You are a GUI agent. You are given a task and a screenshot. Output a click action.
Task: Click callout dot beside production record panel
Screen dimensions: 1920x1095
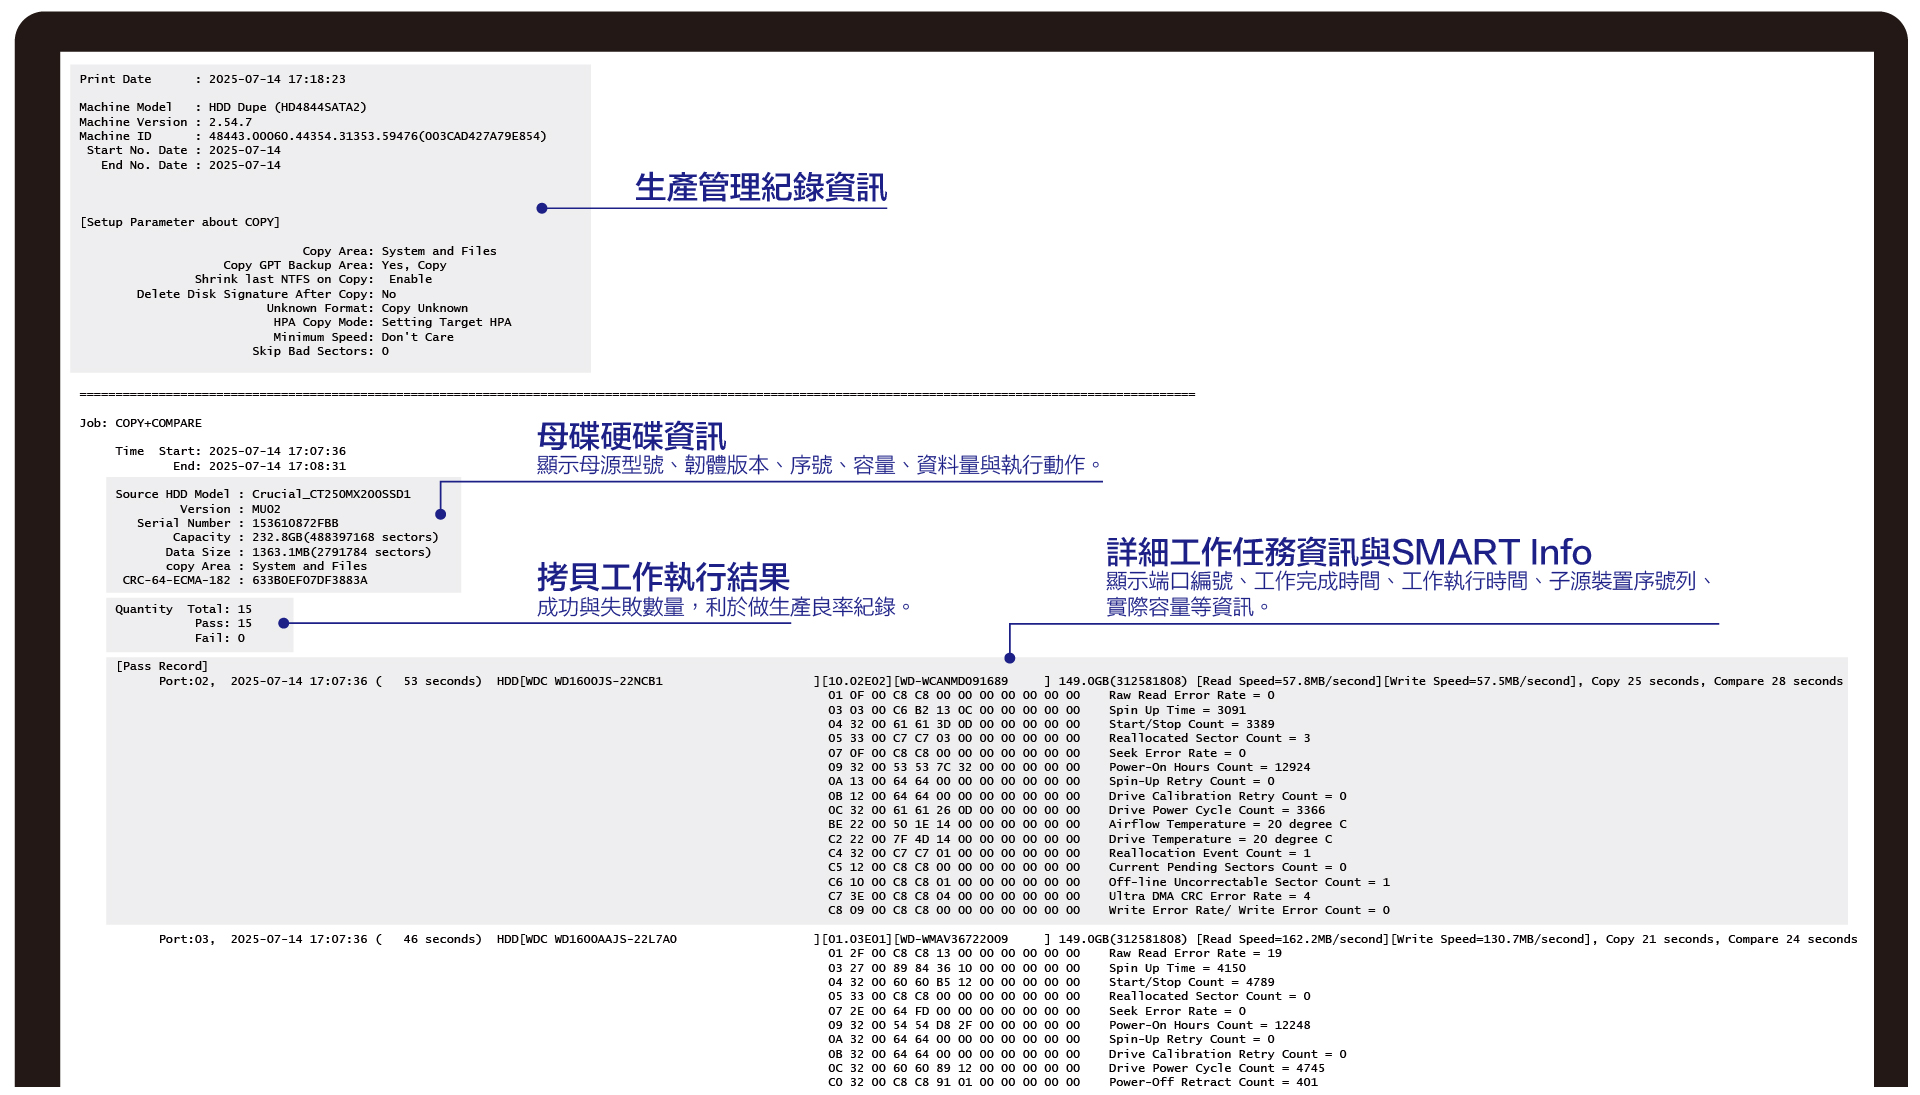coord(542,208)
